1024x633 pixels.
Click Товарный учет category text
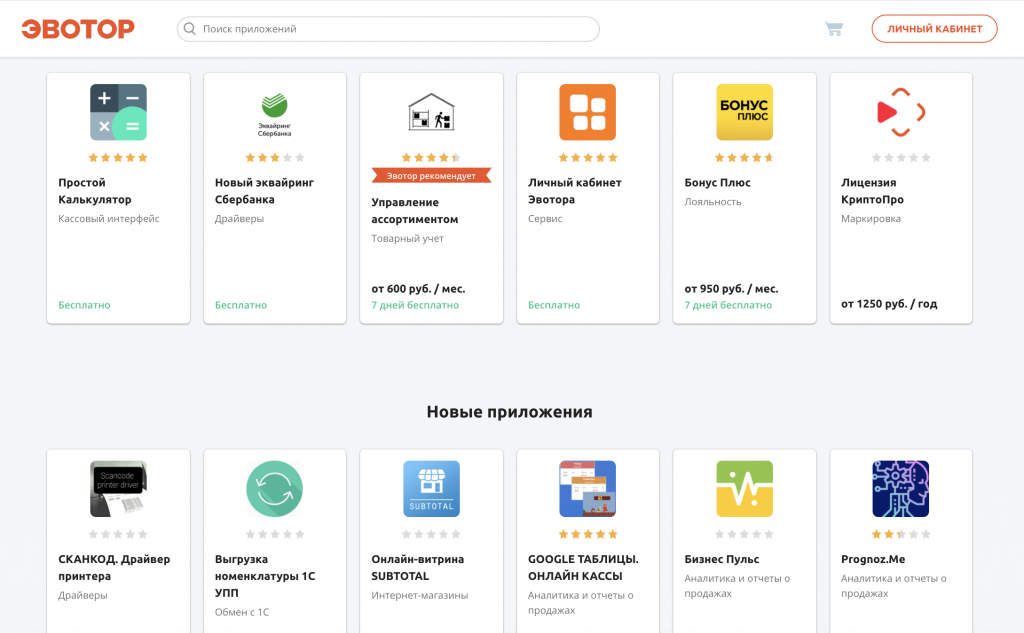click(408, 238)
